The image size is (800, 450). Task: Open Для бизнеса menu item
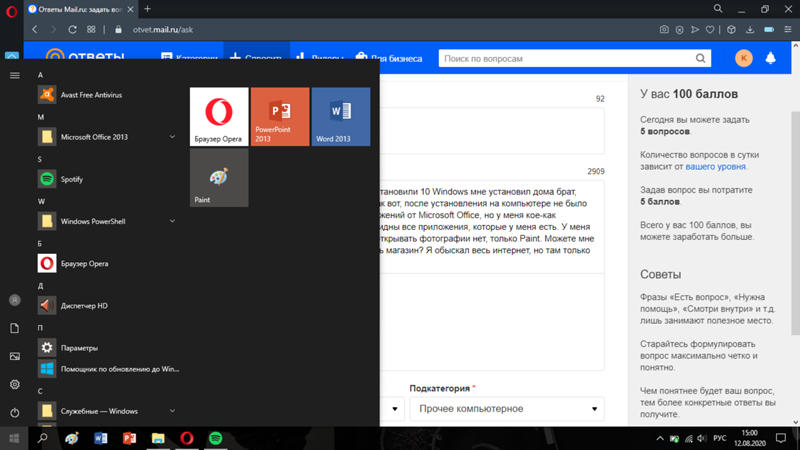click(389, 58)
